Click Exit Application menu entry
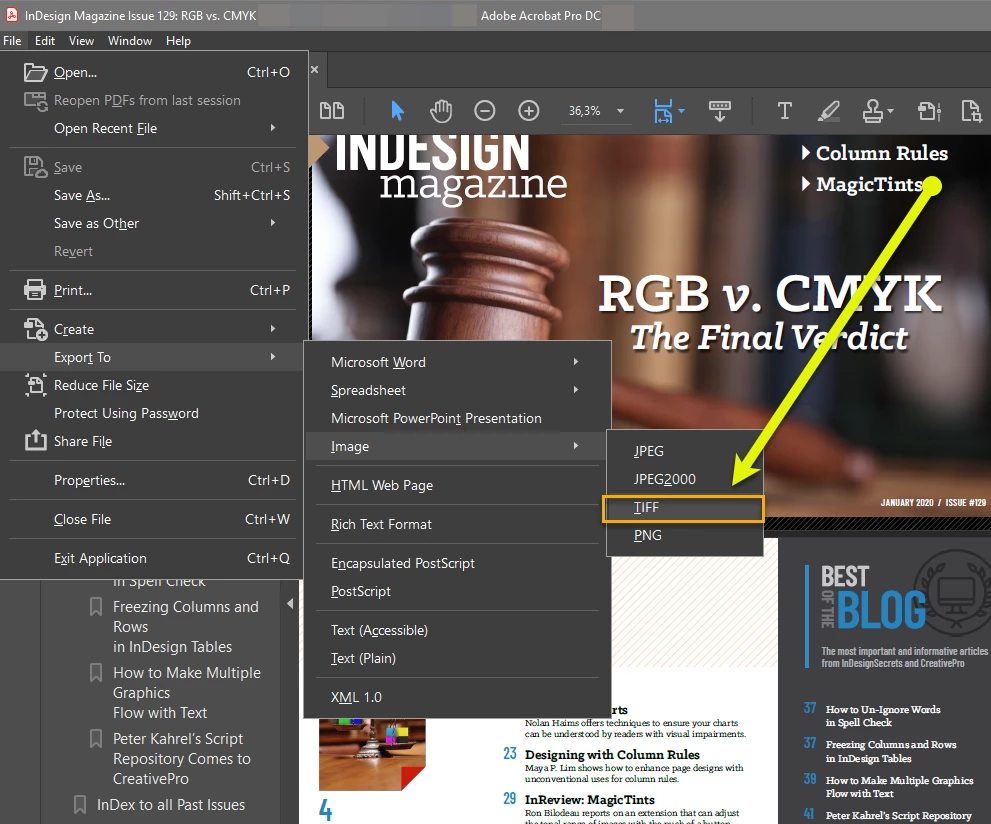Viewport: 991px width, 824px height. (152, 559)
